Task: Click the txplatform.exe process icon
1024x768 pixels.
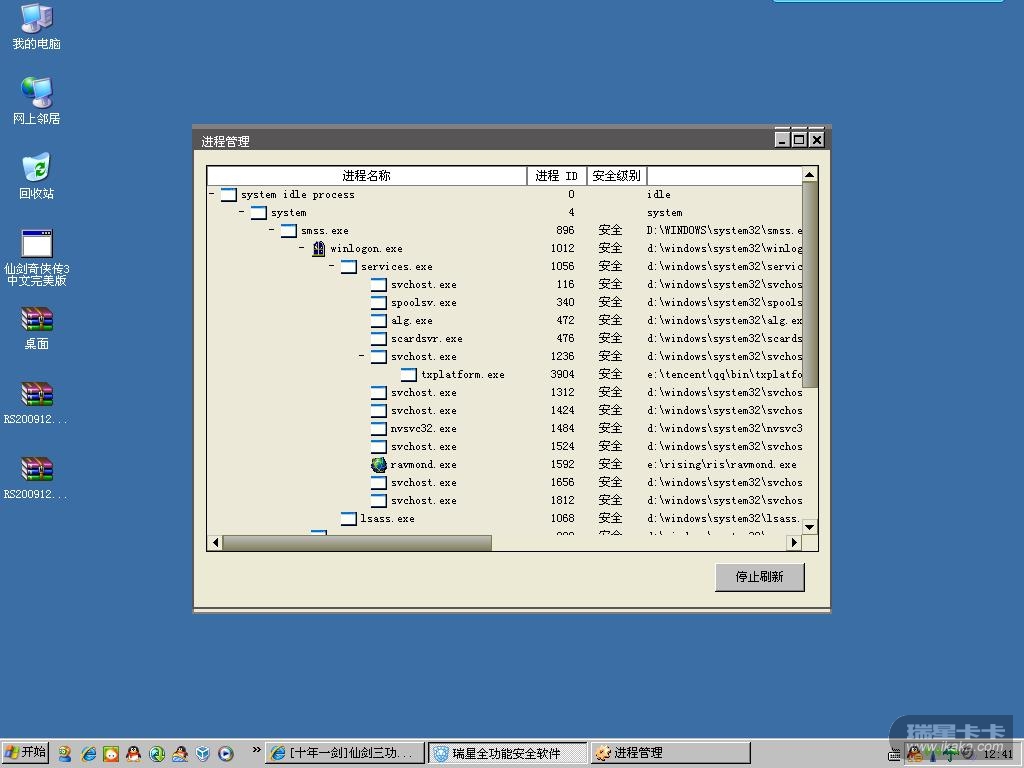Action: [408, 375]
